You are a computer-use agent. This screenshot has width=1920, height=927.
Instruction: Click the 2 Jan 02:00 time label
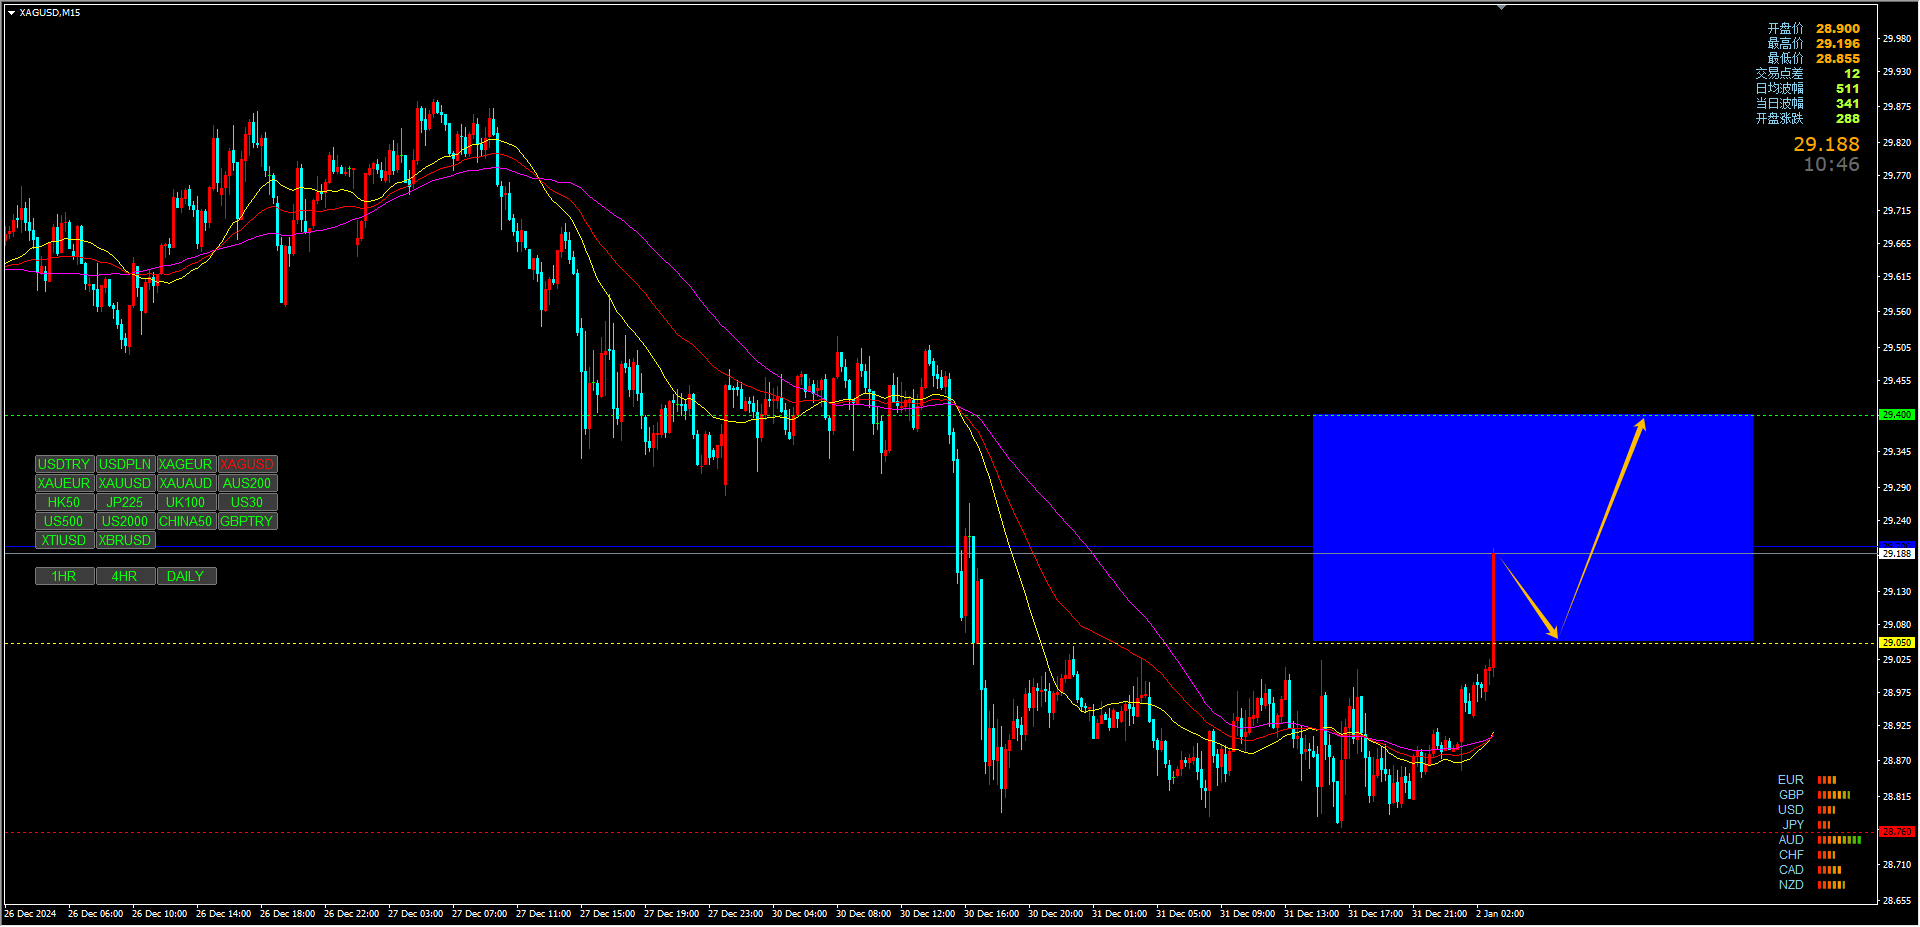1500,914
